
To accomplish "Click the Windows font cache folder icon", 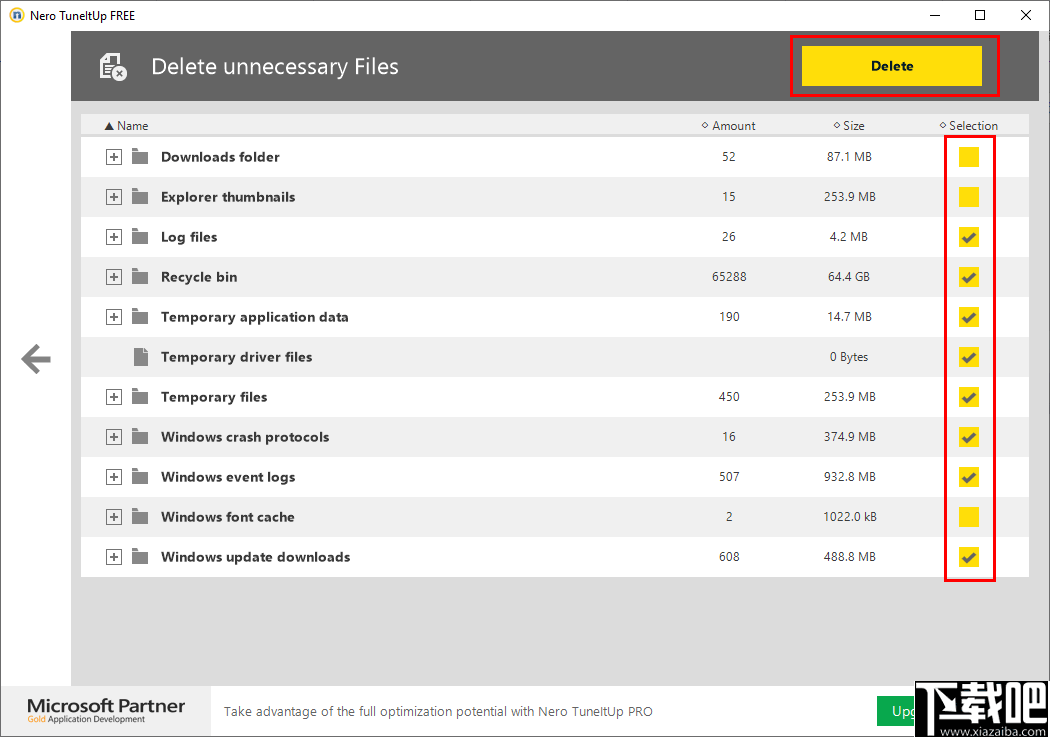I will (140, 517).
